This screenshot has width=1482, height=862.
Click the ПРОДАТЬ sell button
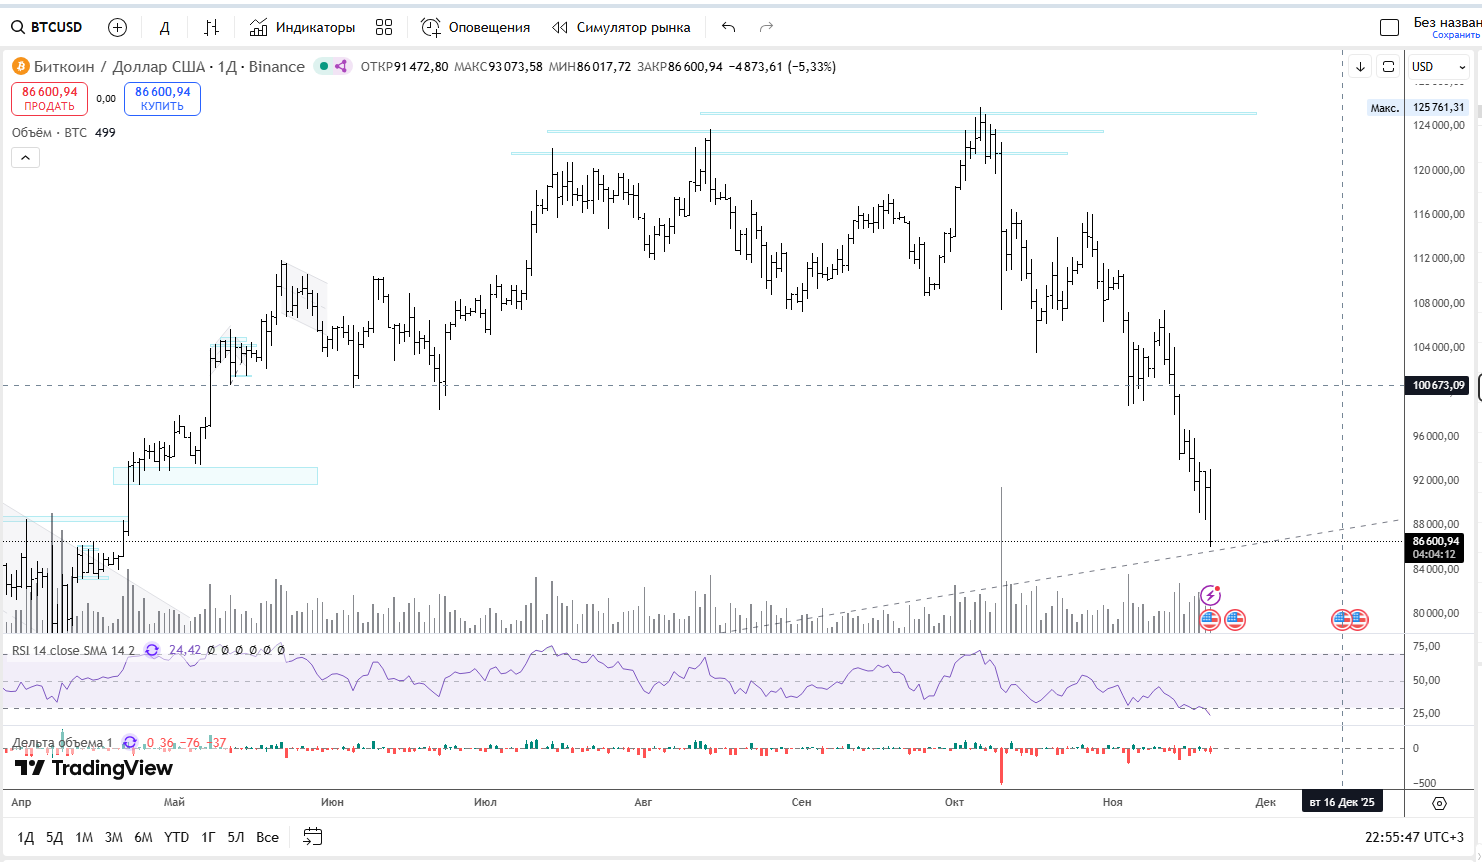click(x=48, y=99)
